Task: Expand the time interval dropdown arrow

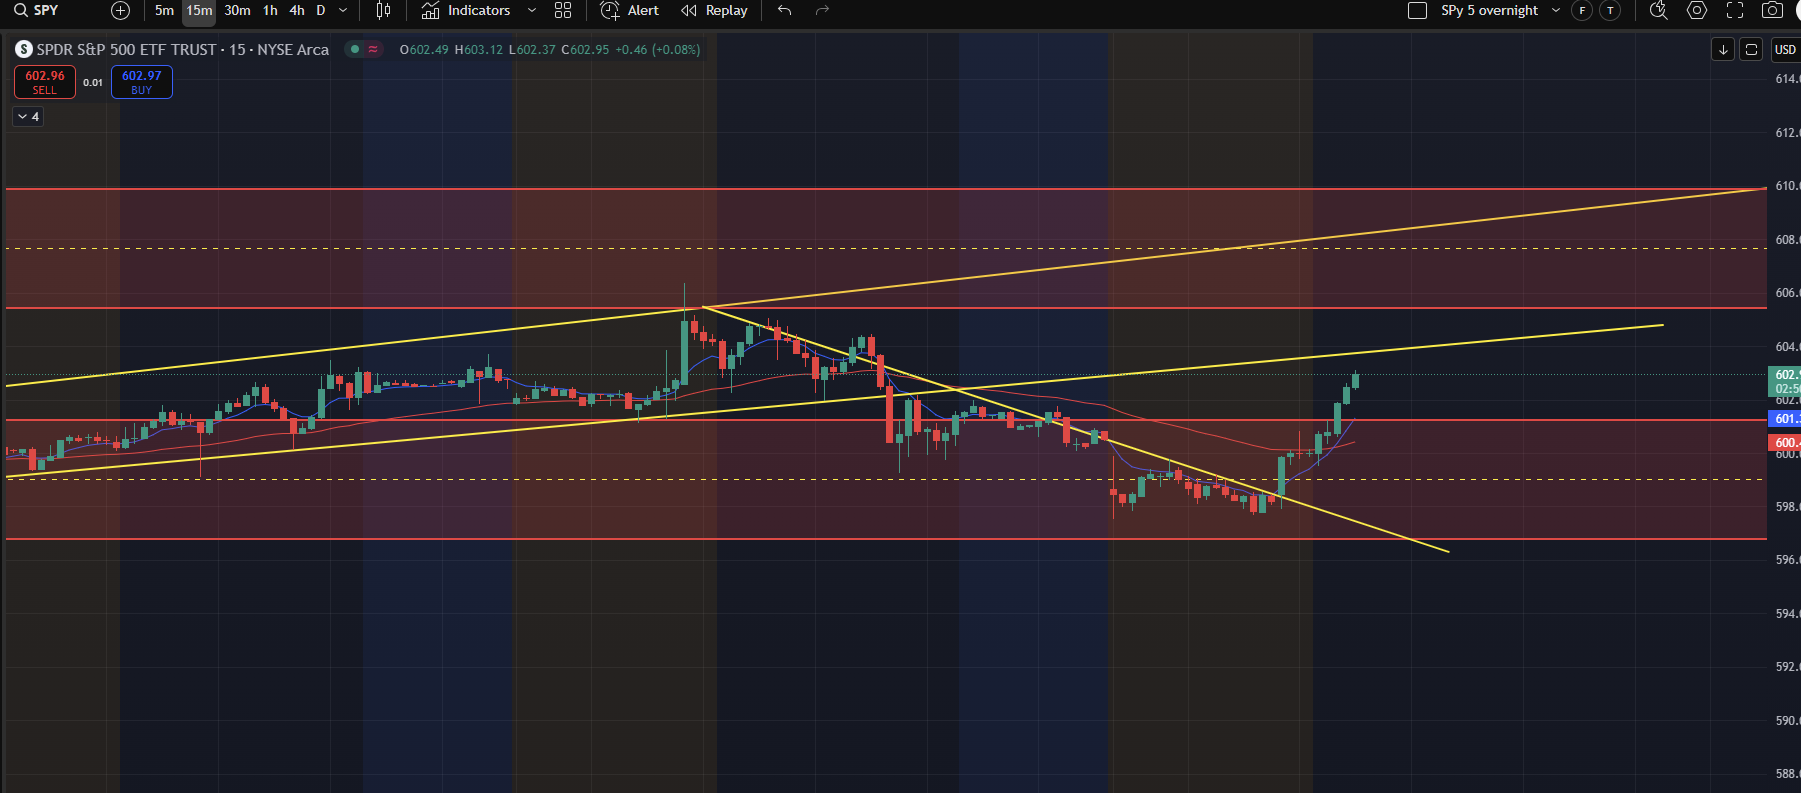Action: pyautogui.click(x=343, y=10)
